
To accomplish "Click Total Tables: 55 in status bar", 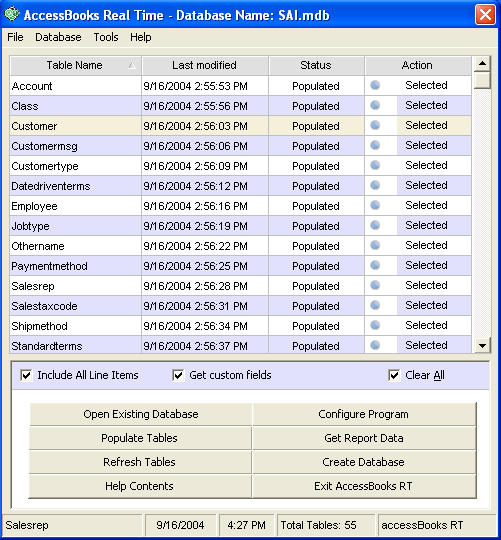I will click(326, 525).
